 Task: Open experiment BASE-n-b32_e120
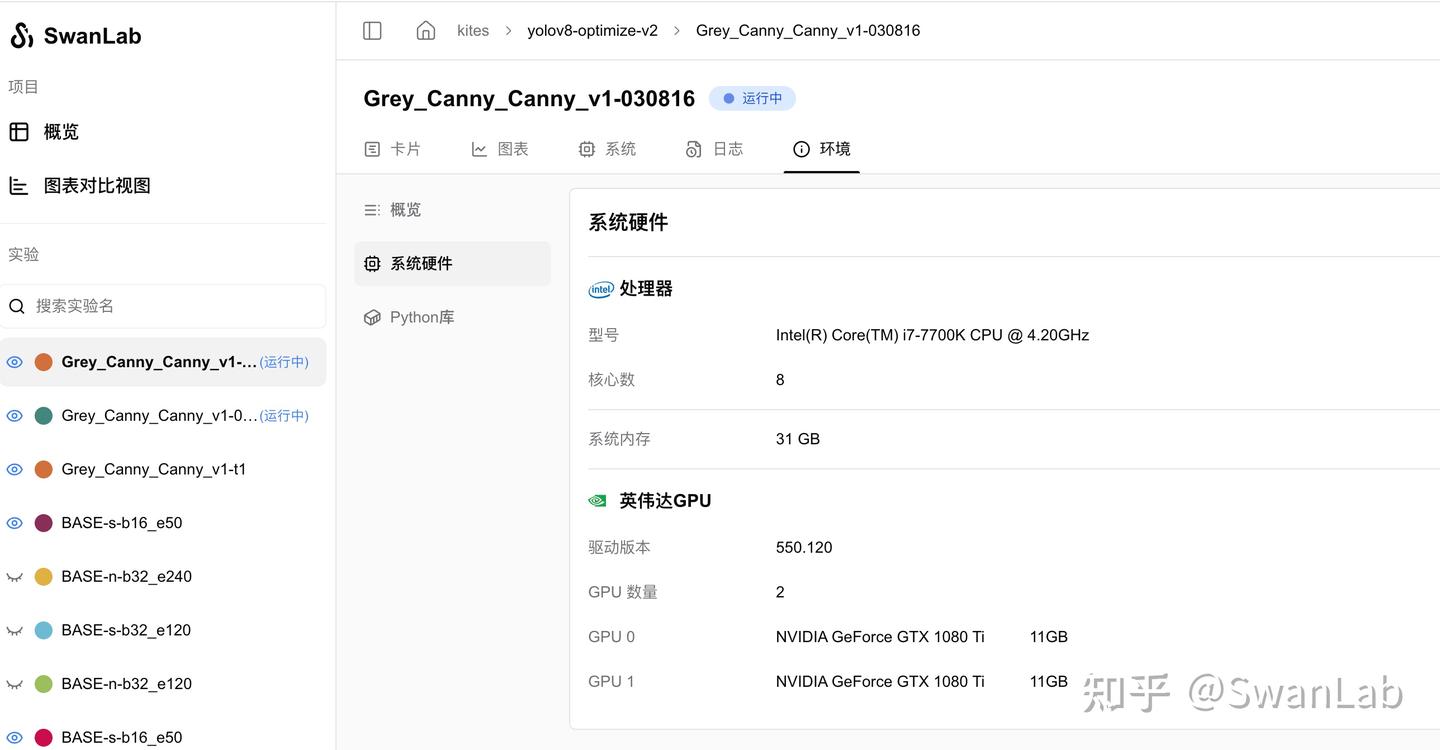coord(126,685)
